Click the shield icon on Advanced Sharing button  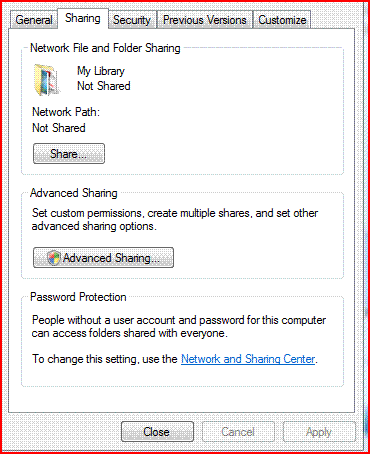click(53, 258)
